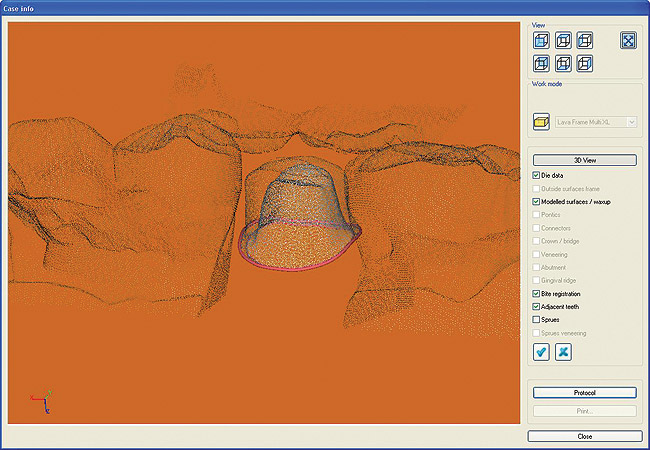Switch to the bottom-face cube view
650x450 pixels.
563,63
